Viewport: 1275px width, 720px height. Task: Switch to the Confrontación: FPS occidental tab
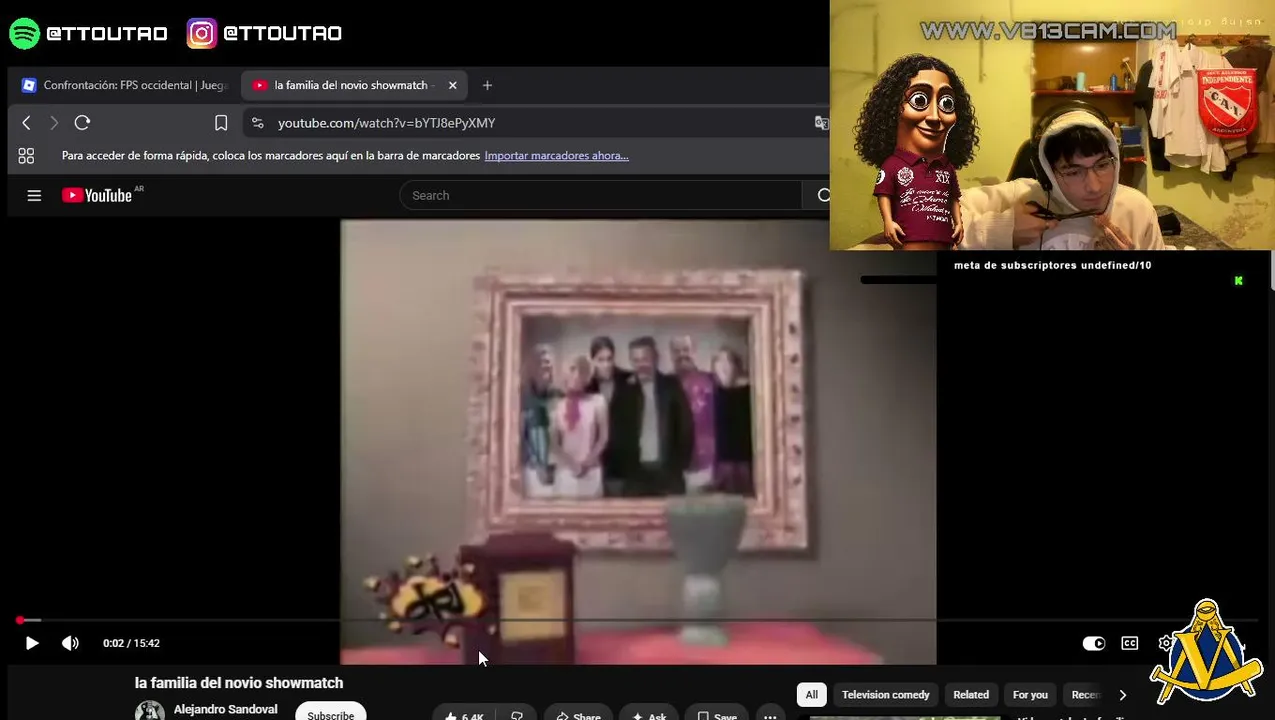click(125, 85)
